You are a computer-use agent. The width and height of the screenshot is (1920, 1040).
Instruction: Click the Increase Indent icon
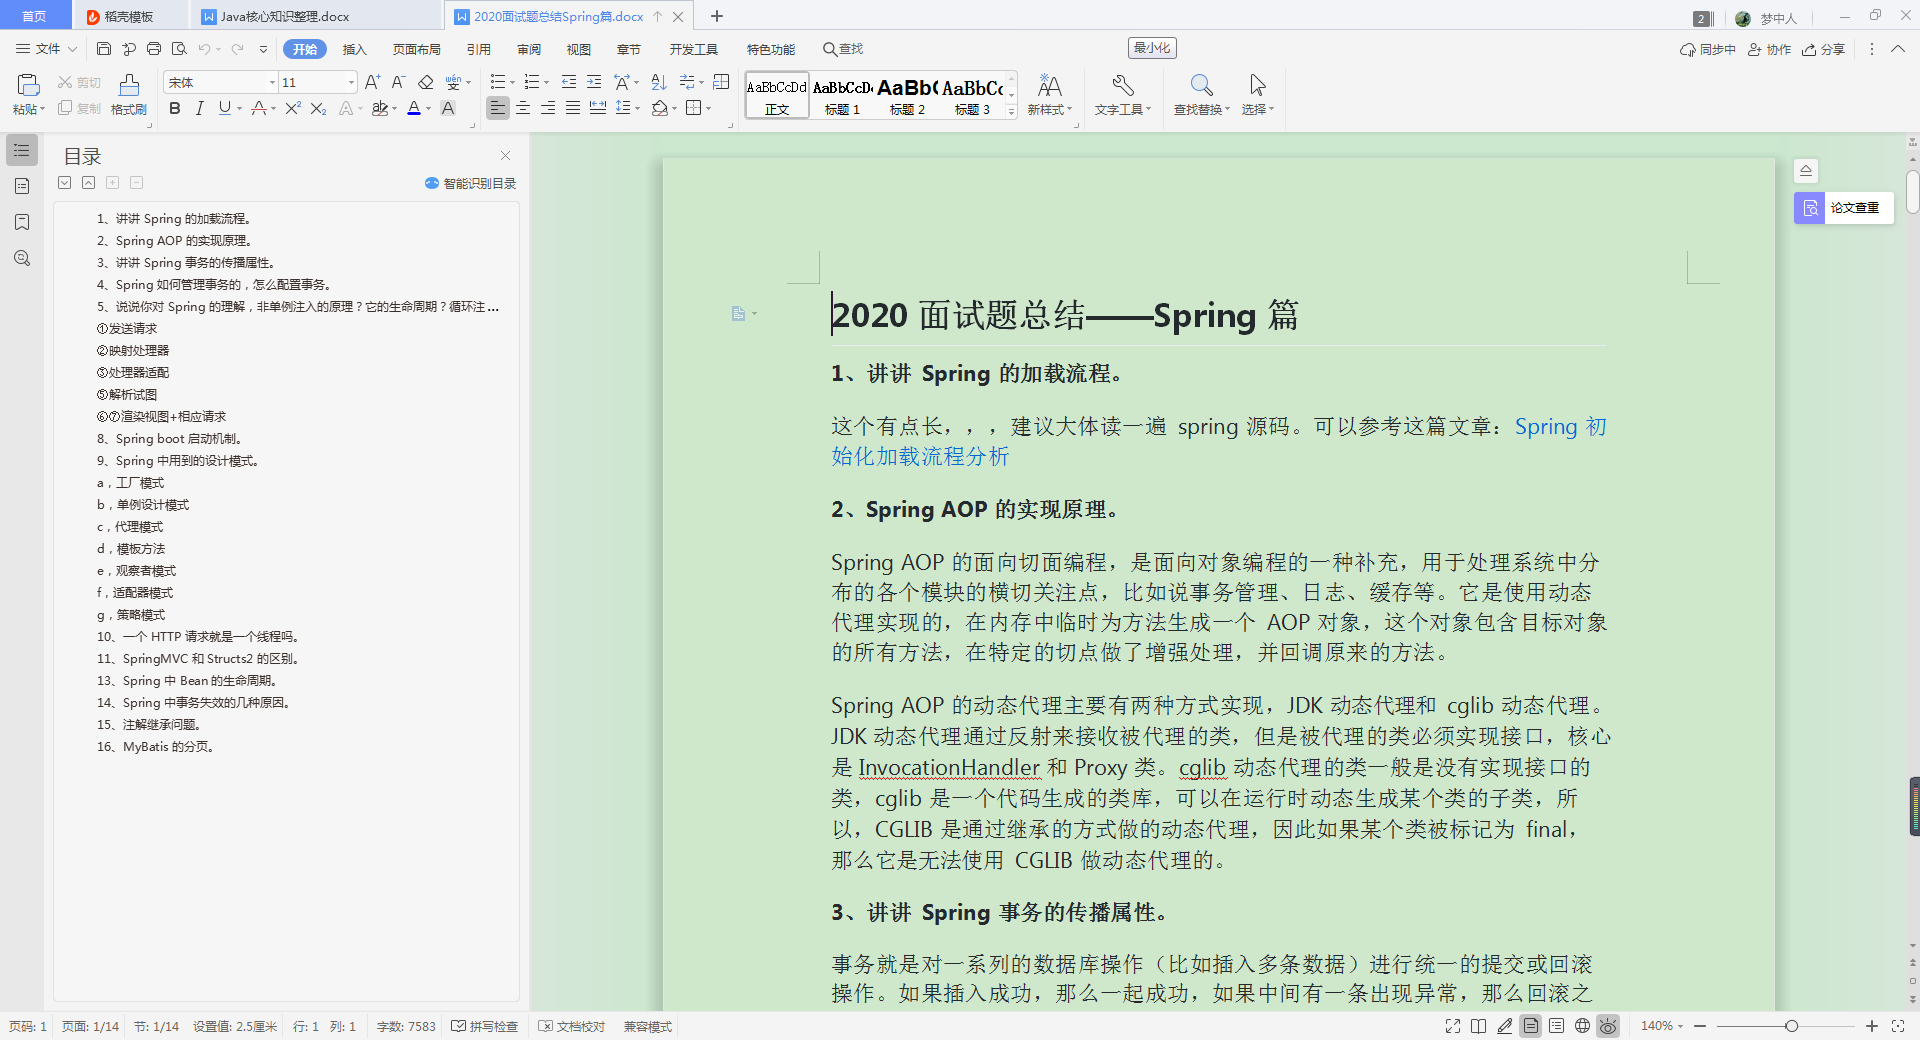point(594,82)
